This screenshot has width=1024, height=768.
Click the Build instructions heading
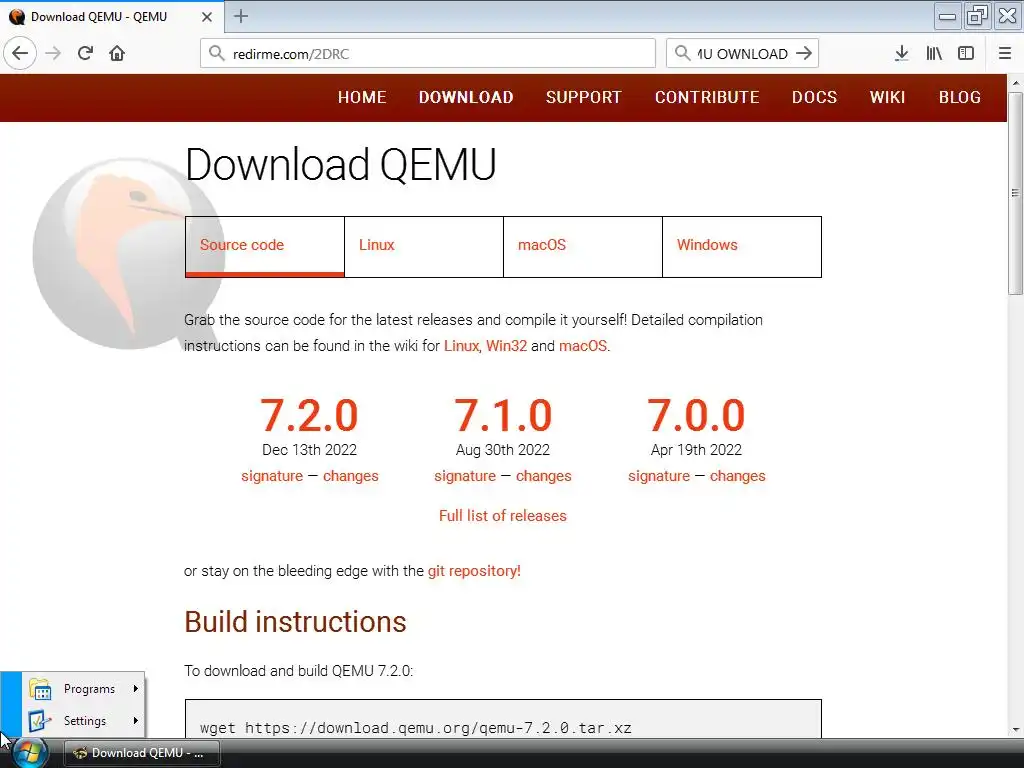295,622
